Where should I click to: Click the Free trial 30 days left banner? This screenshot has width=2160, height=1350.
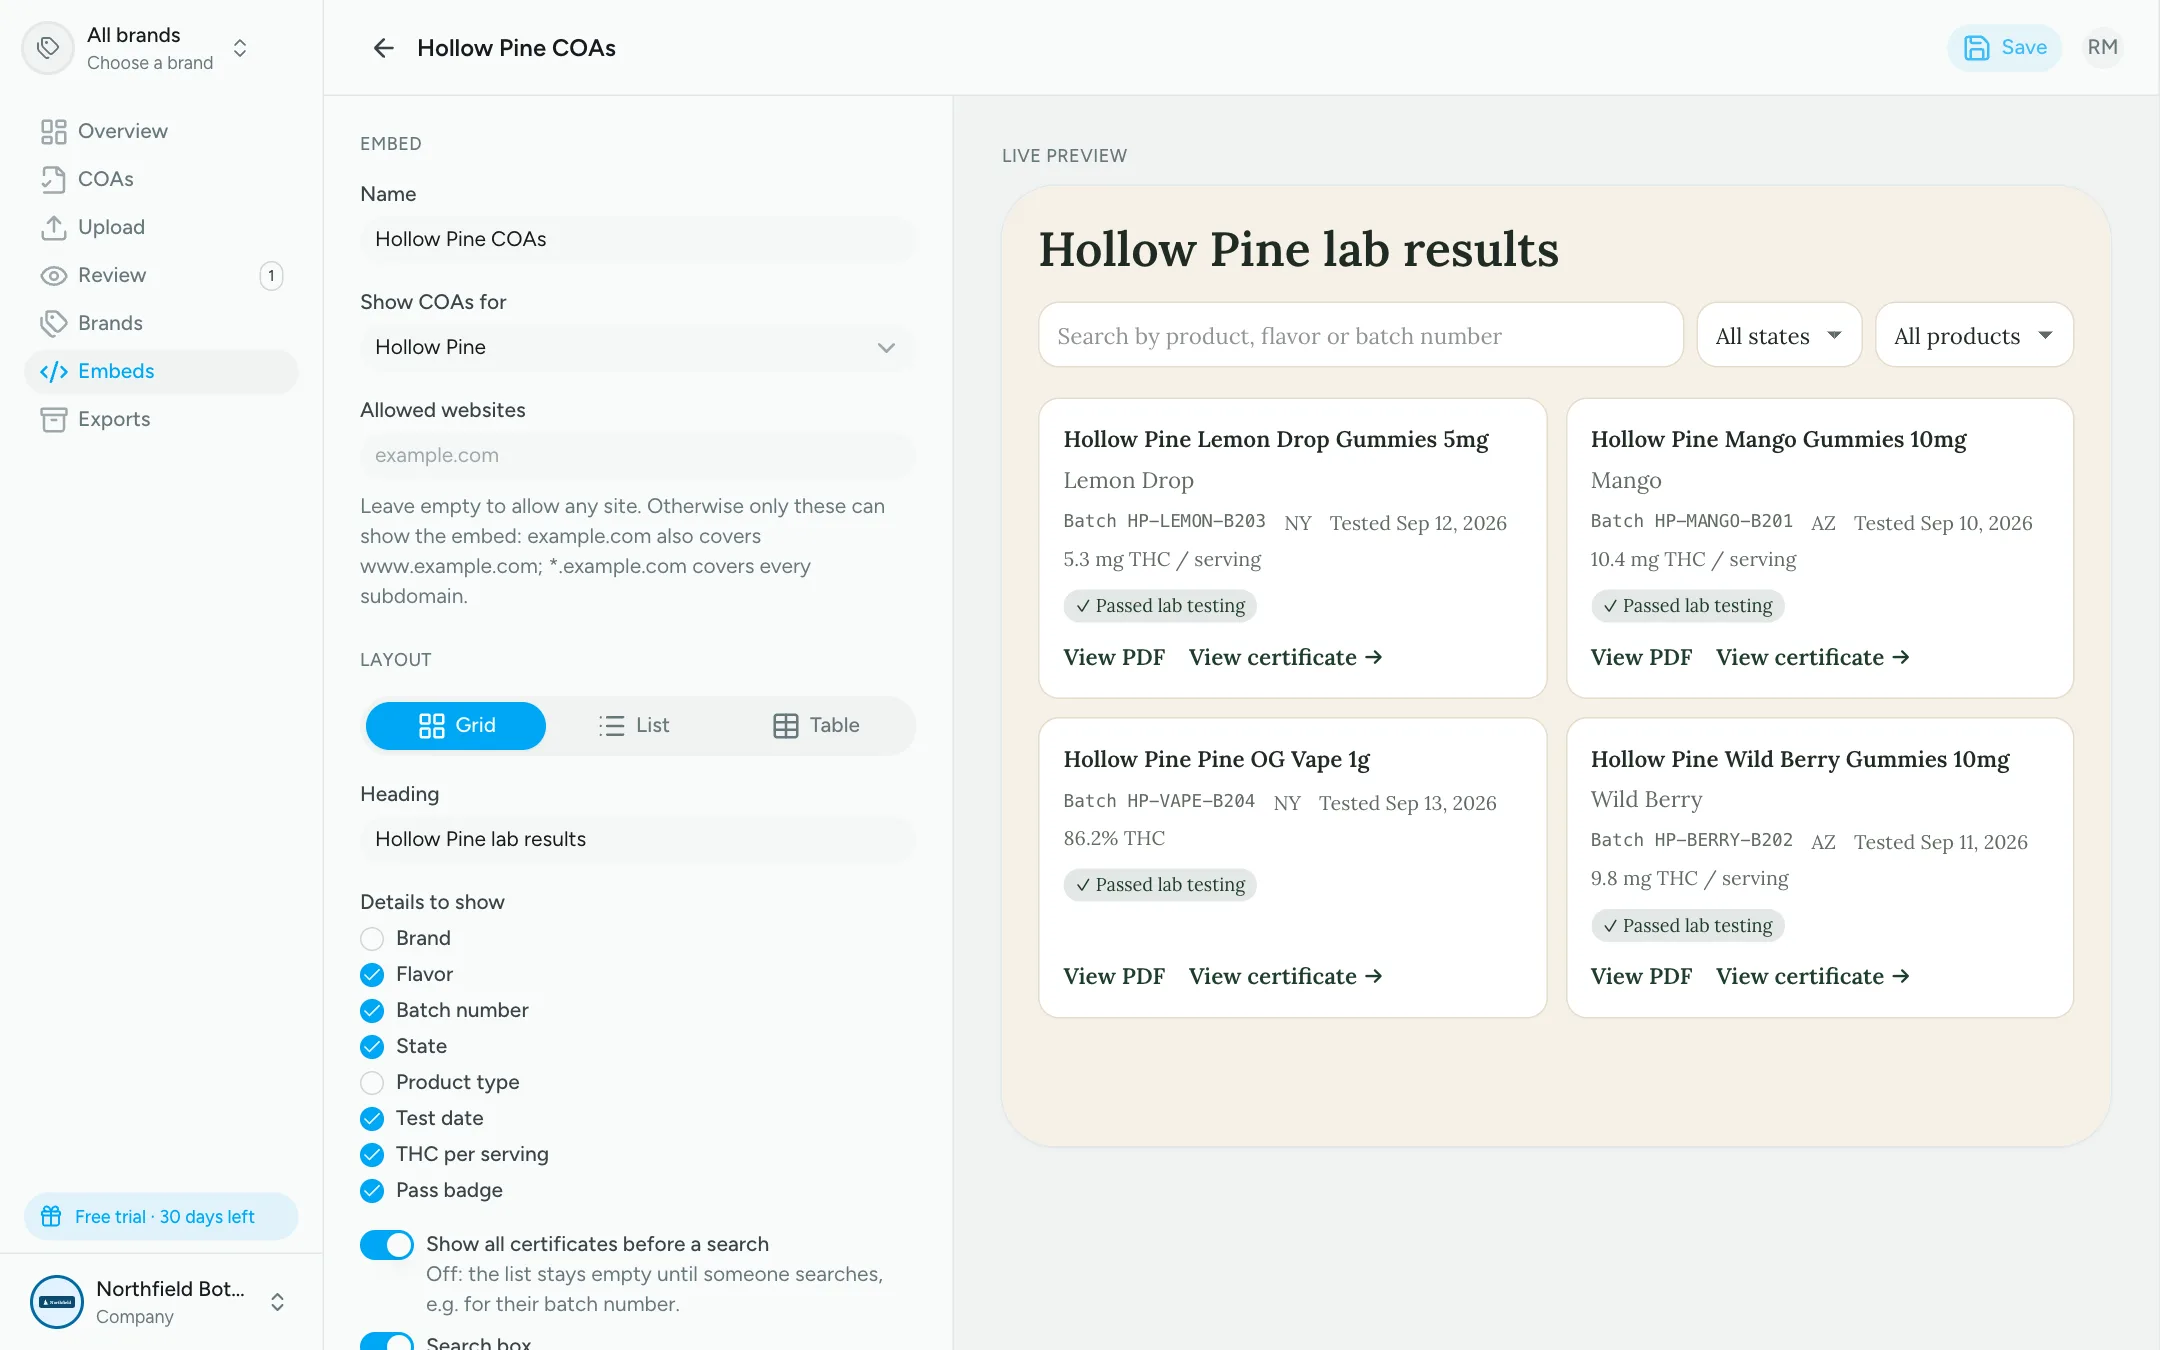[161, 1216]
